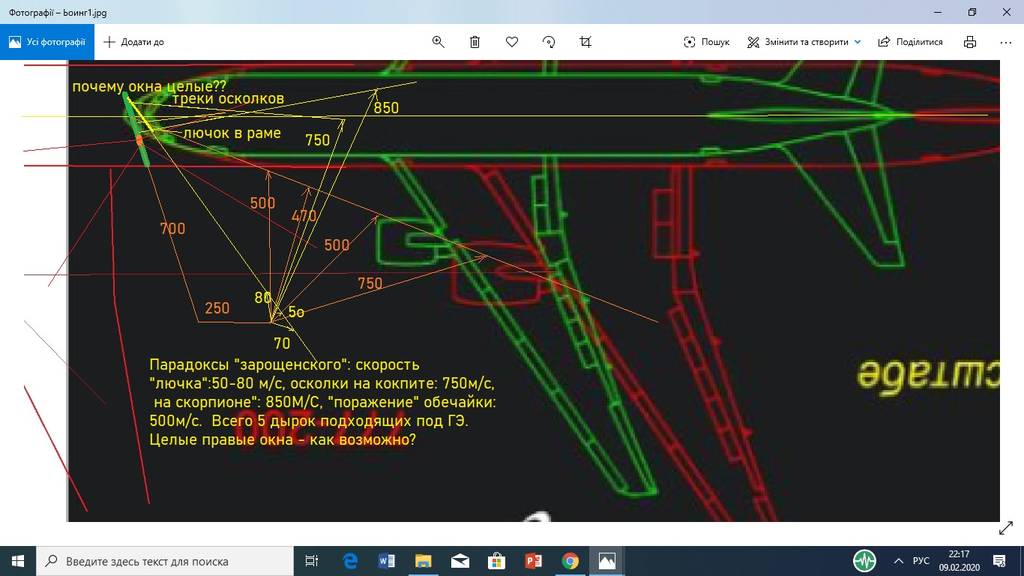Share the photo via Поділитися

[910, 42]
